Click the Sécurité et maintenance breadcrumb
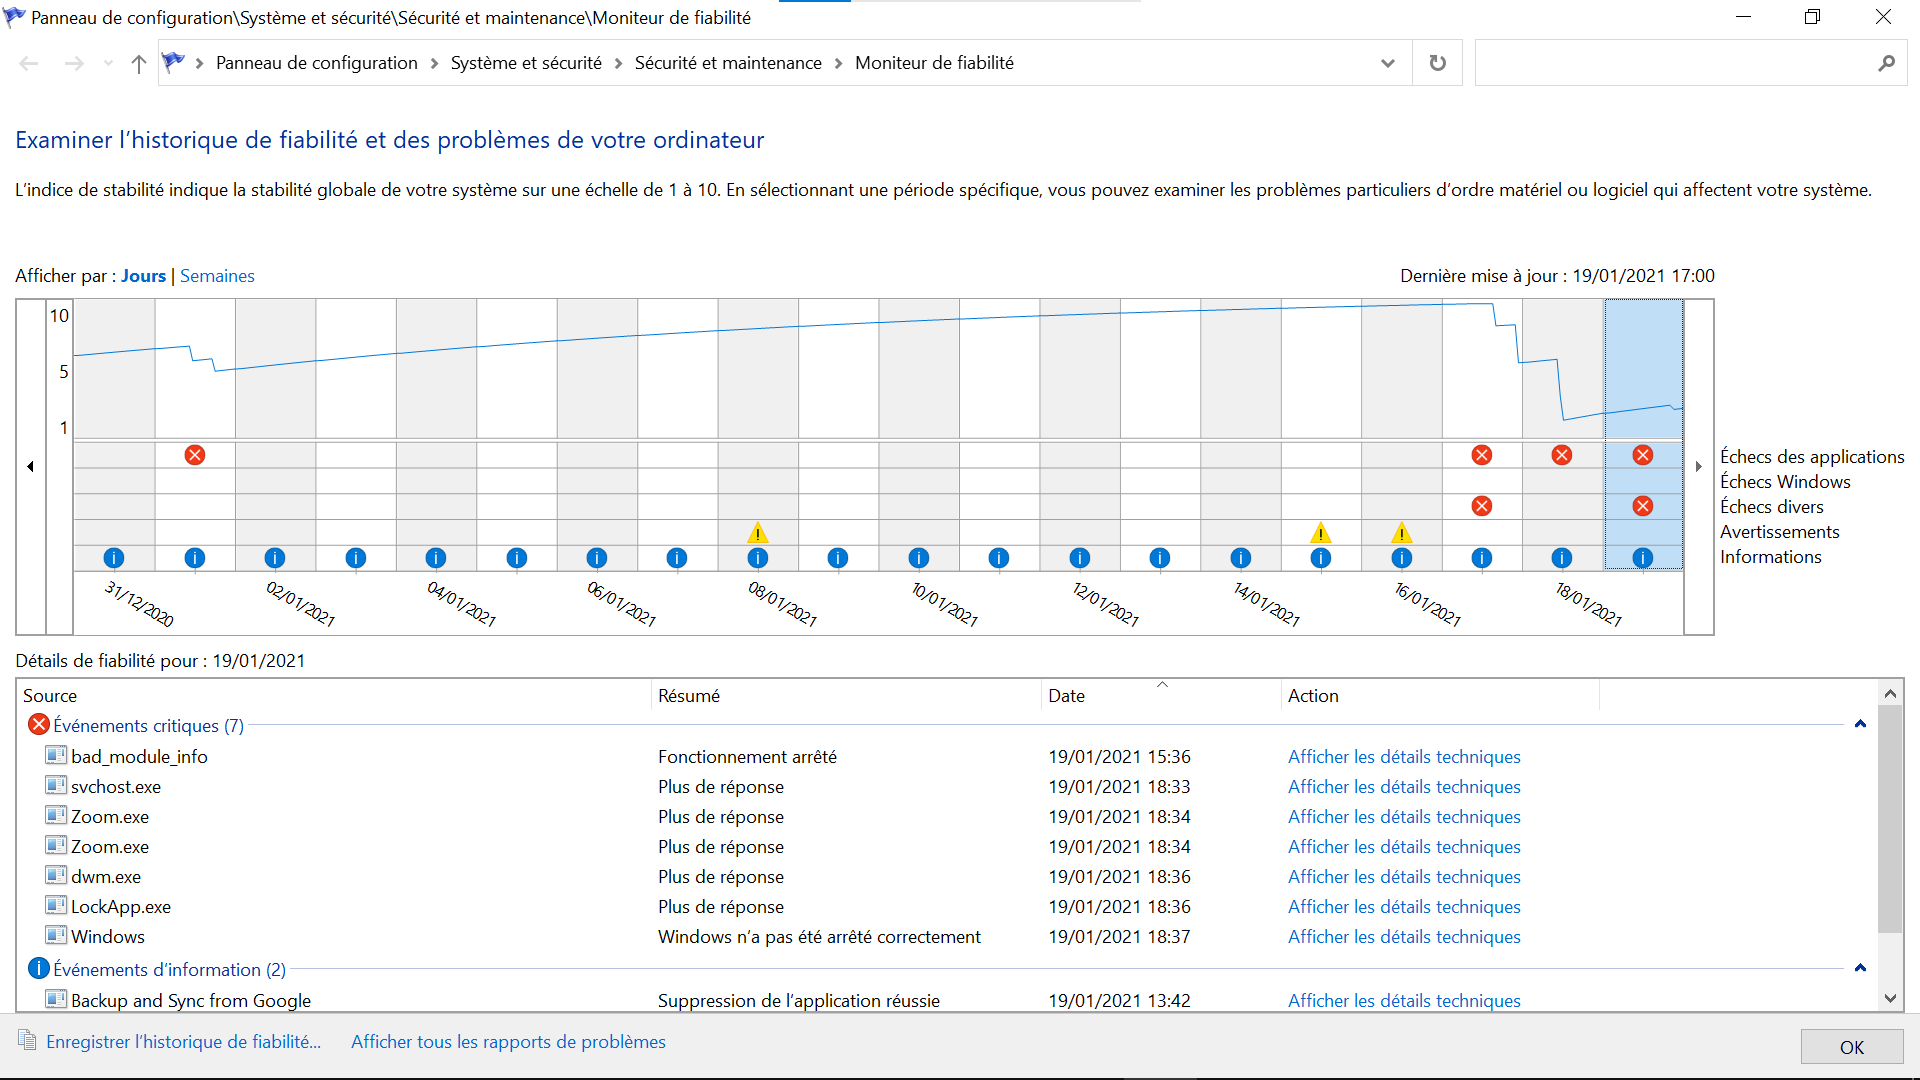1920x1080 pixels. pyautogui.click(x=728, y=63)
